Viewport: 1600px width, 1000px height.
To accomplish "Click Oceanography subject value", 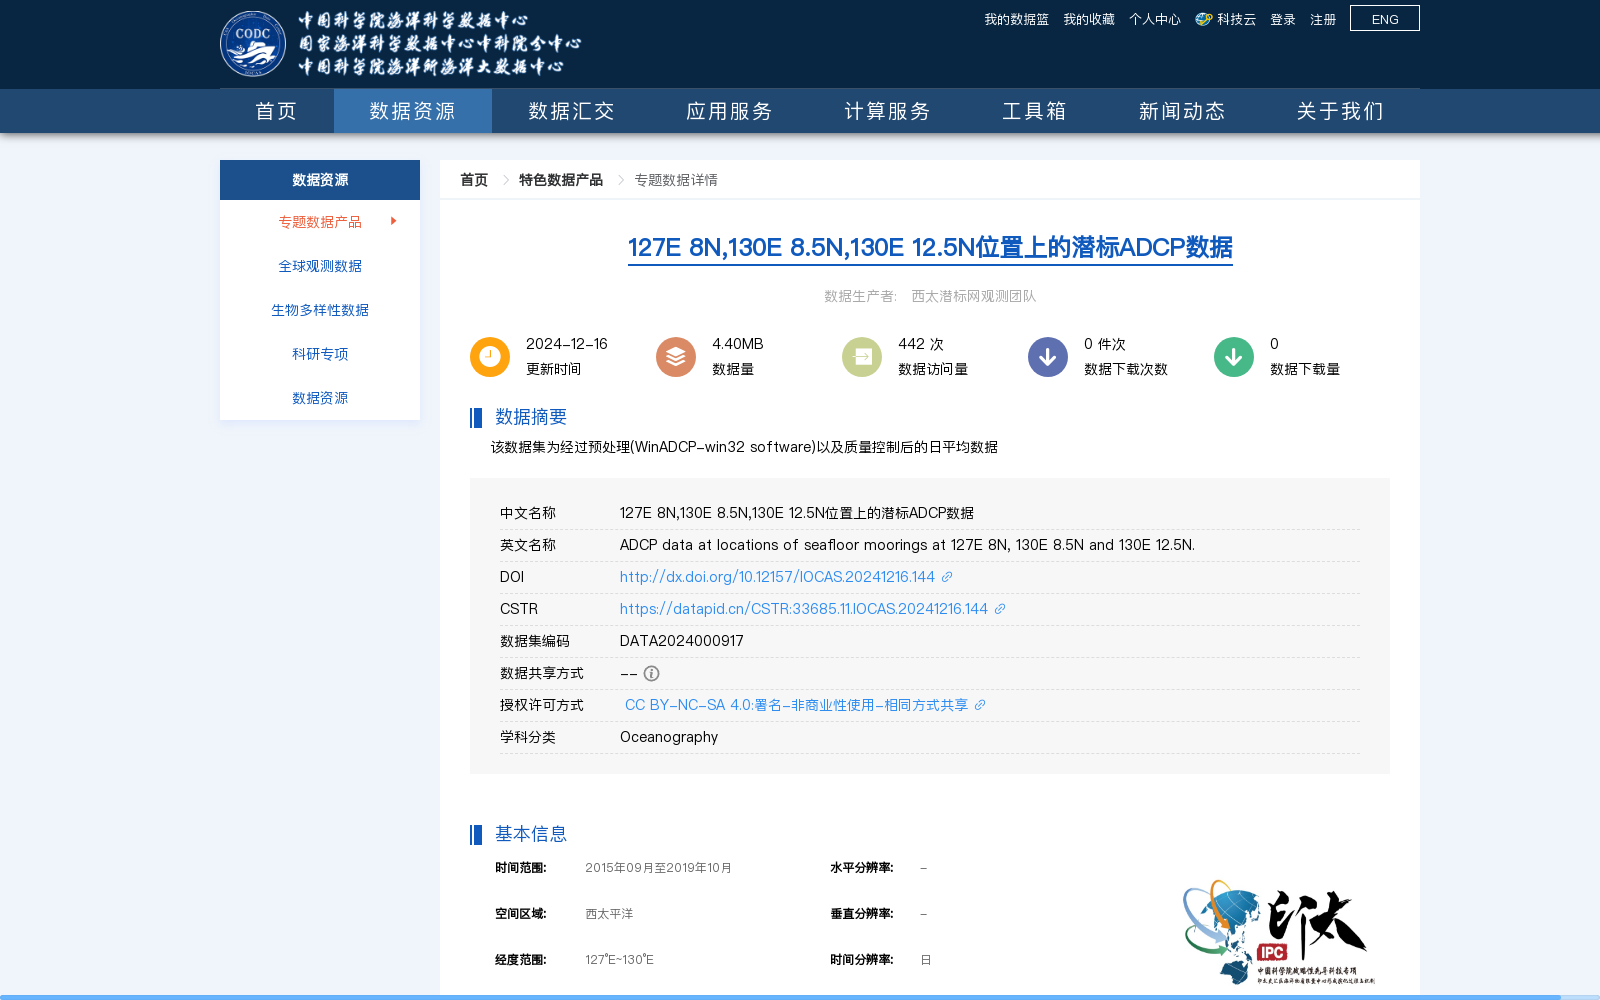I will pos(669,737).
